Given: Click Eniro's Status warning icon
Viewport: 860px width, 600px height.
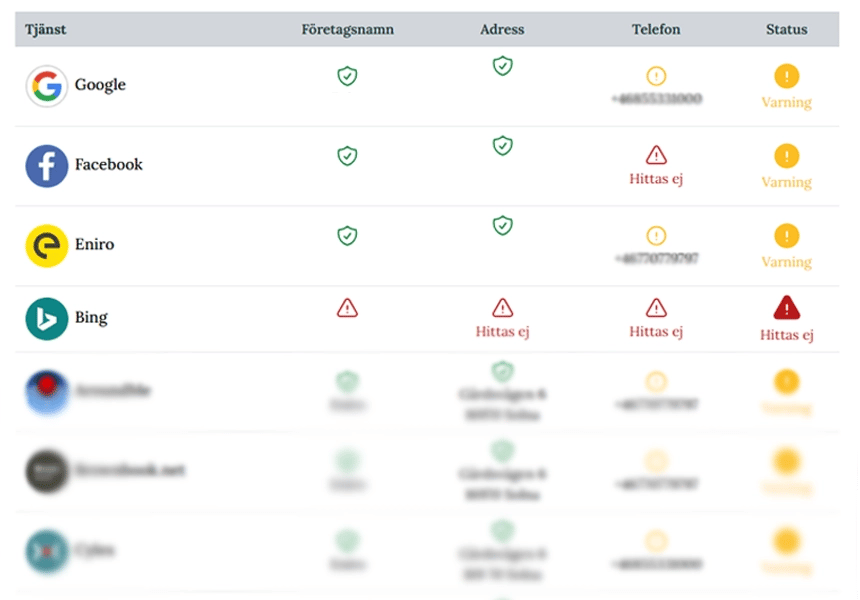Looking at the screenshot, I should 787,236.
